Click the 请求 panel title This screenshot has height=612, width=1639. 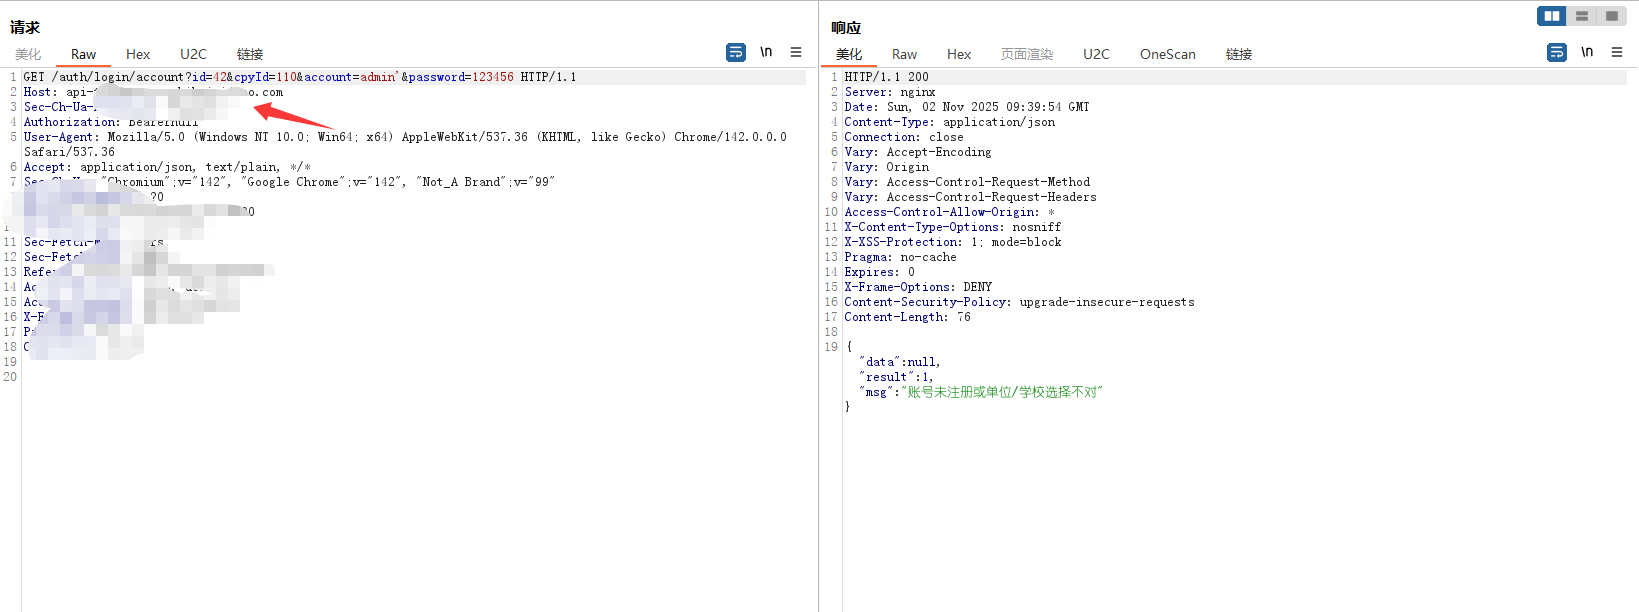pos(25,27)
